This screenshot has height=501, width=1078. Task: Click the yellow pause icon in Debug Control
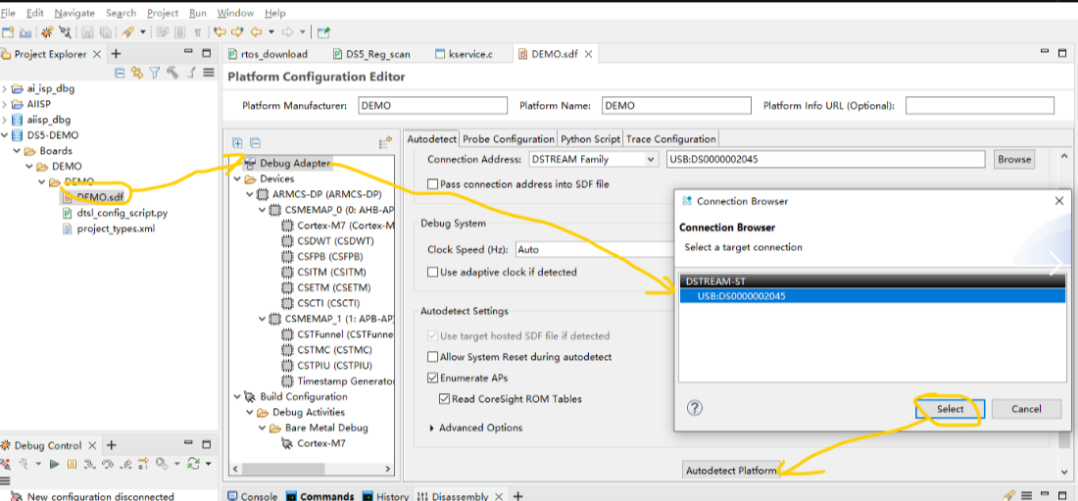[x=72, y=464]
